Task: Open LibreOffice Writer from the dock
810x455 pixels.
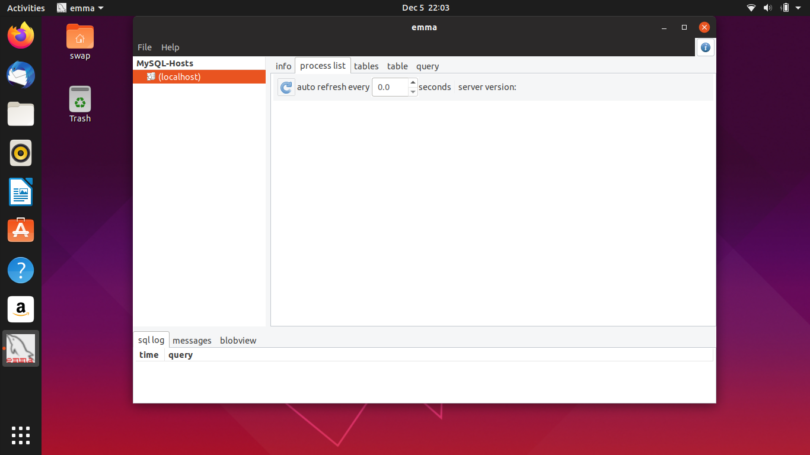Action: [x=21, y=192]
